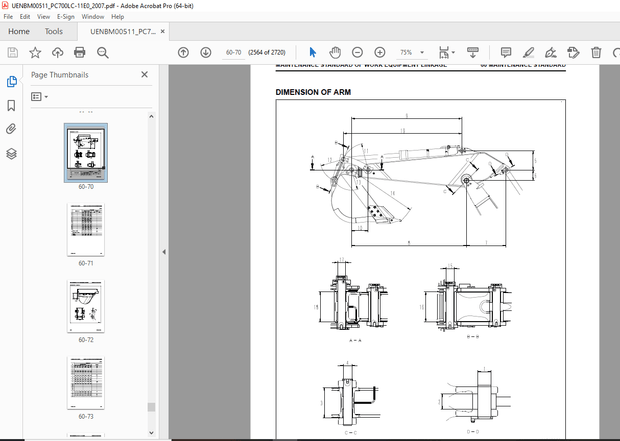
Task: Click the stamp tool icon
Action: tap(573, 53)
